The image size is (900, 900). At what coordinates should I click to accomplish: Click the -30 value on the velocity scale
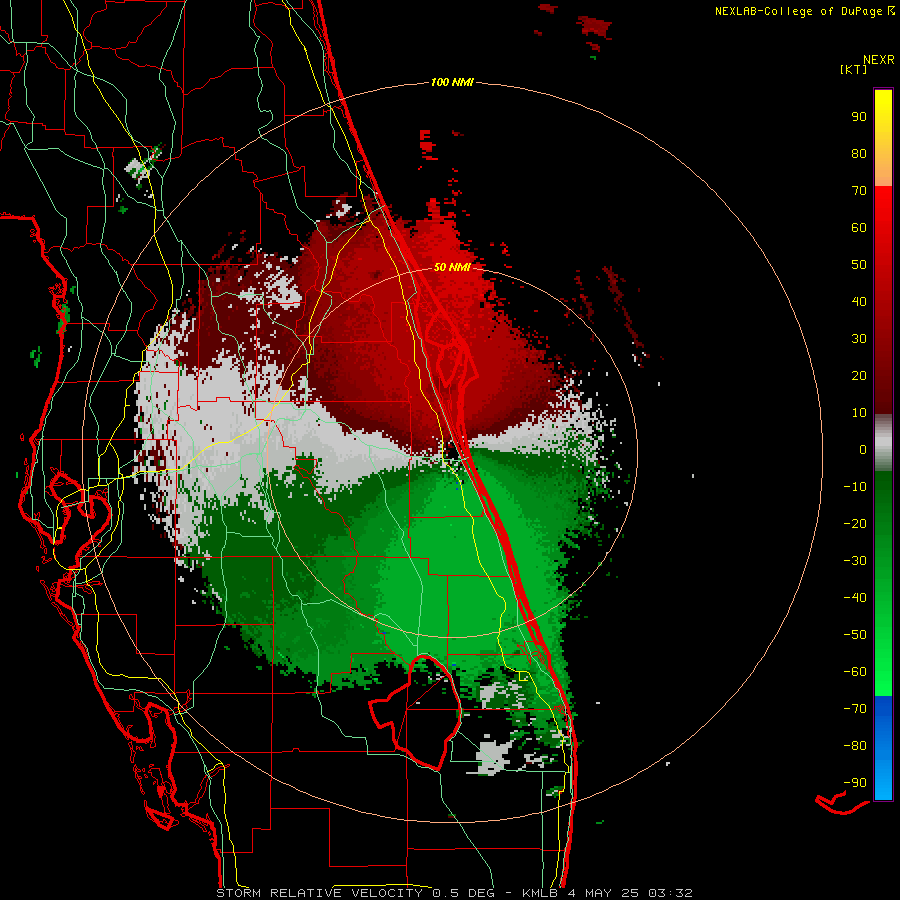coord(855,561)
